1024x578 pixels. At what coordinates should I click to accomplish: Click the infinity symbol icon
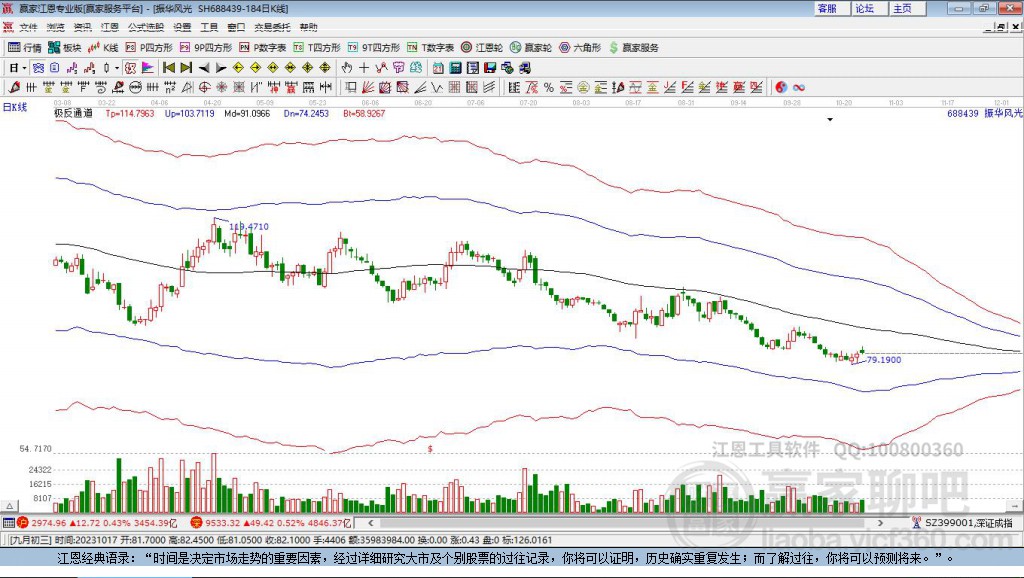coord(801,88)
